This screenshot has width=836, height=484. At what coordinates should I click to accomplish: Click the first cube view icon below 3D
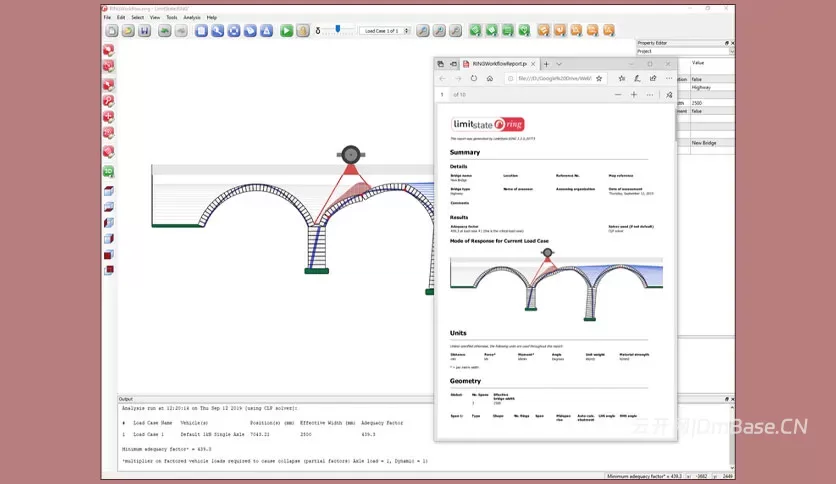[x=109, y=191]
